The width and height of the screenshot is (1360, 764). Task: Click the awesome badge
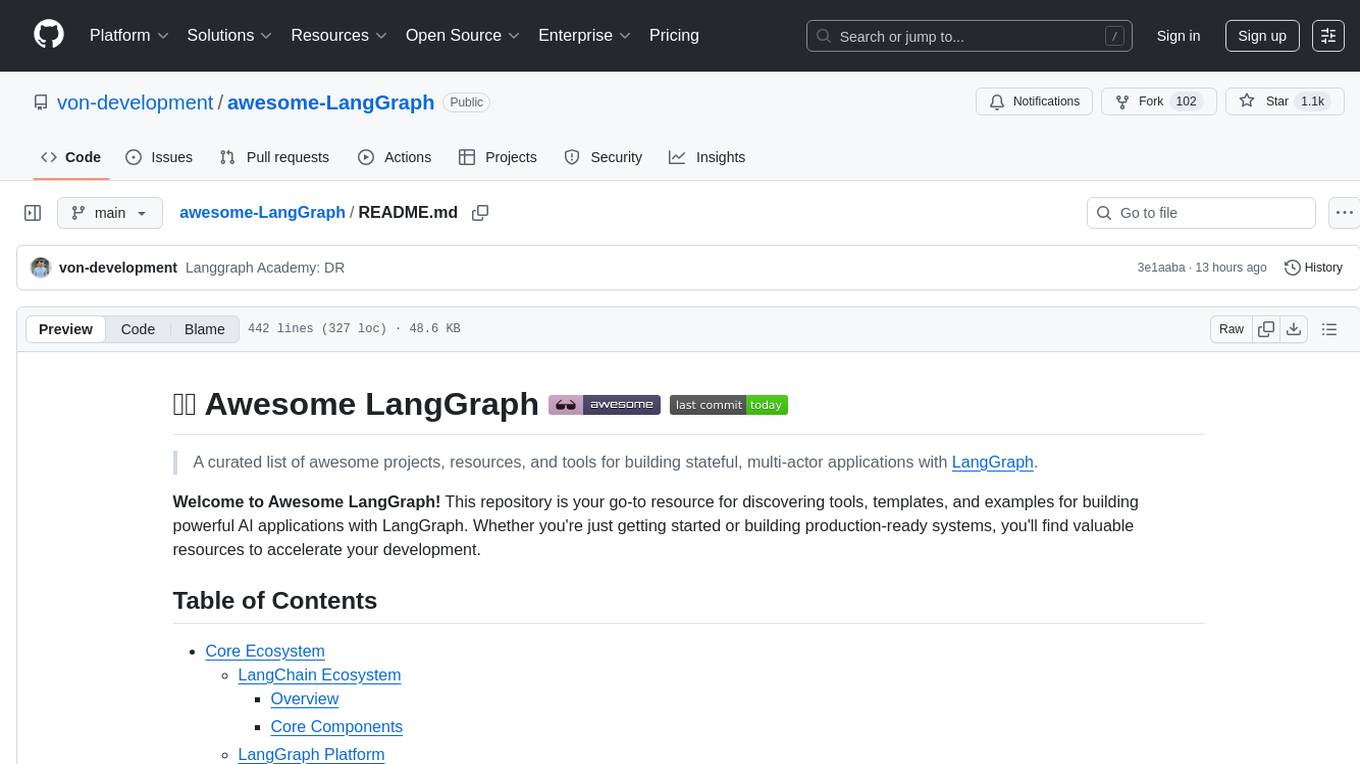click(x=605, y=405)
